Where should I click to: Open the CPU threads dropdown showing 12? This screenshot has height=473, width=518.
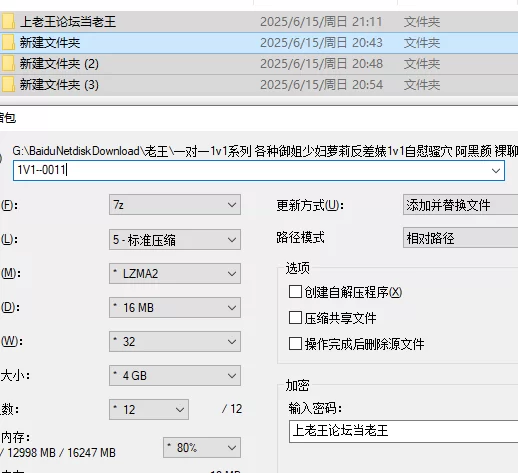149,409
